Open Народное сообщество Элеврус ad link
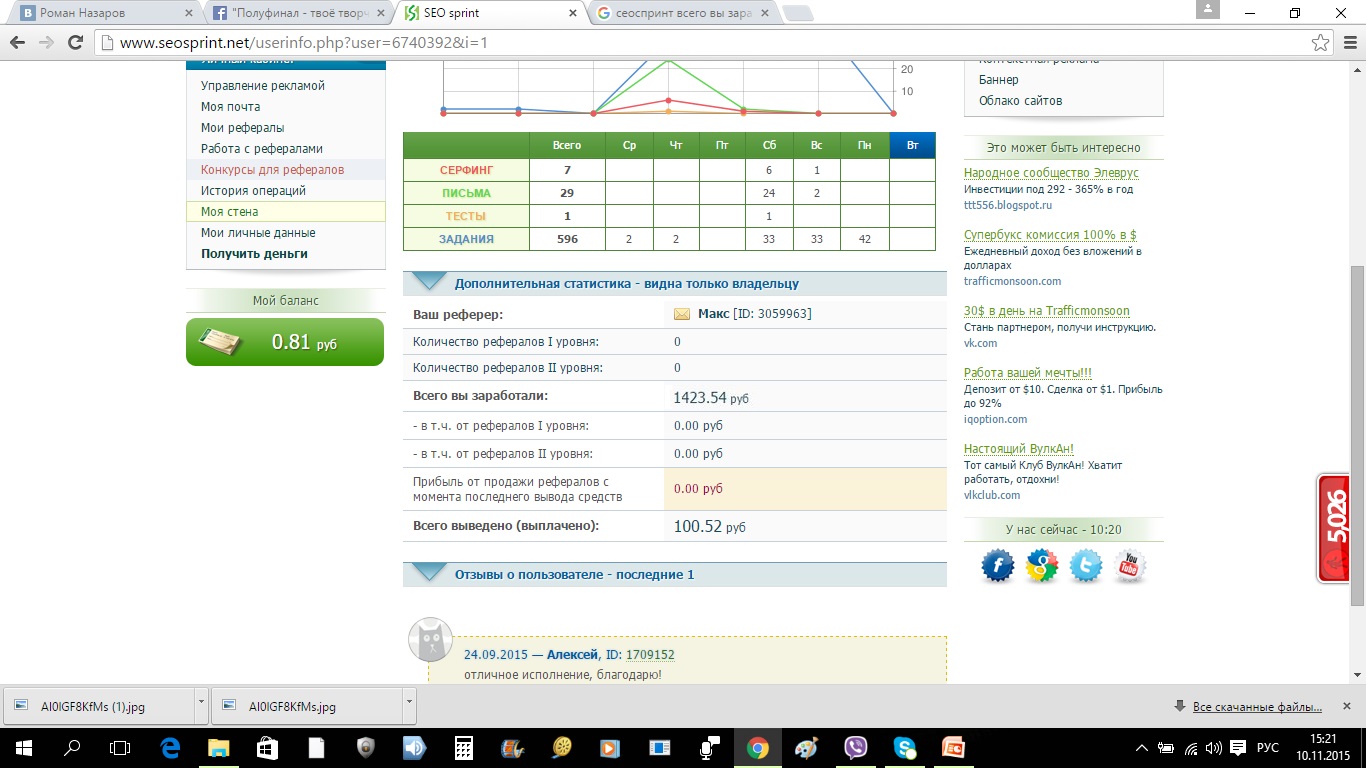The image size is (1366, 768). (1051, 173)
